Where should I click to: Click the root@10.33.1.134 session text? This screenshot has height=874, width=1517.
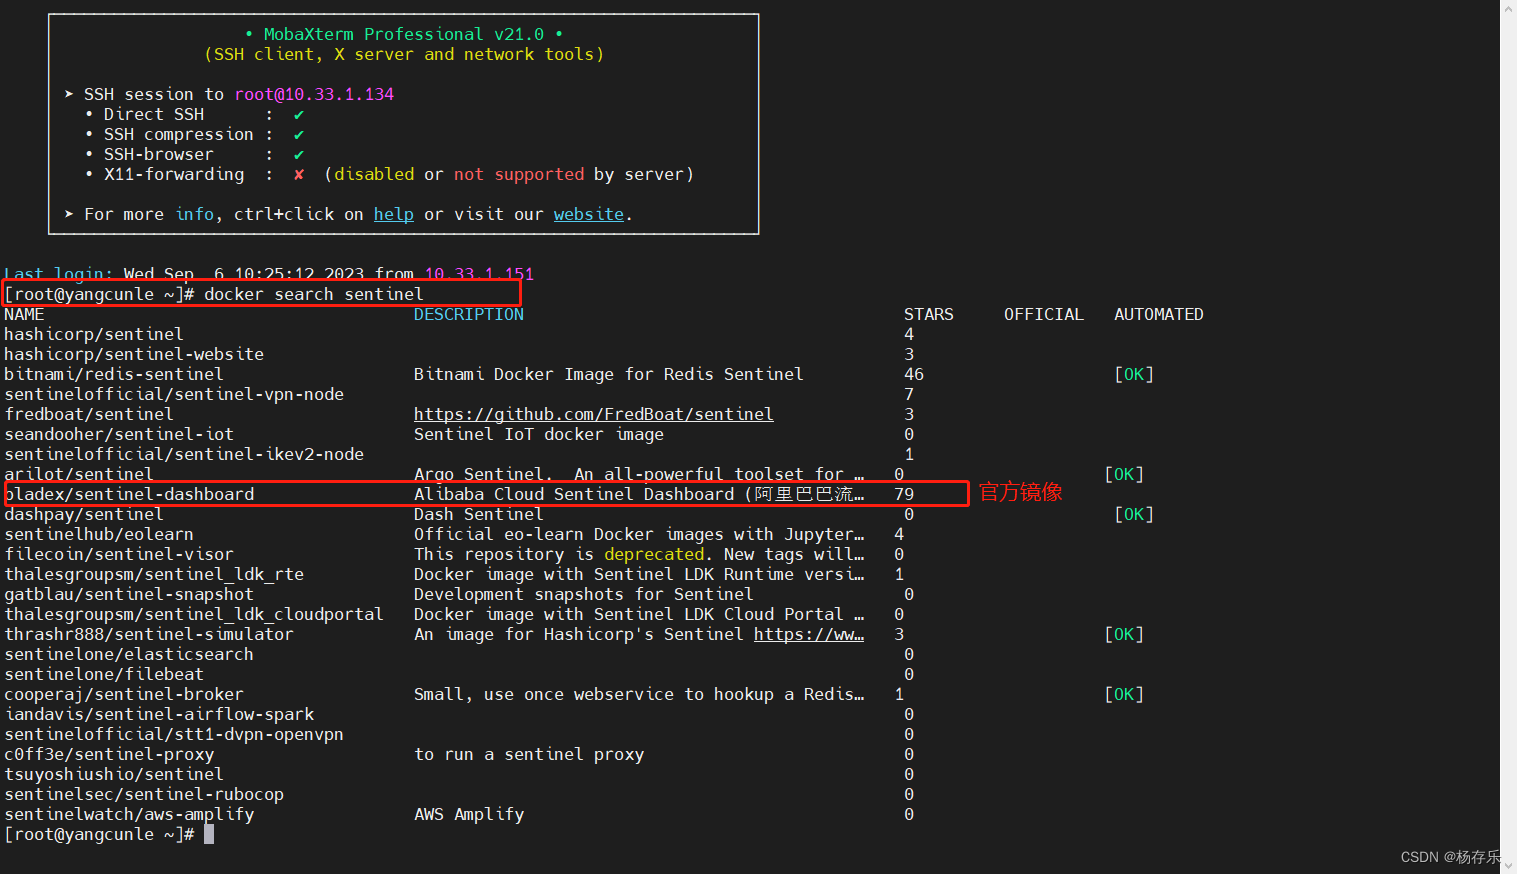(x=314, y=94)
